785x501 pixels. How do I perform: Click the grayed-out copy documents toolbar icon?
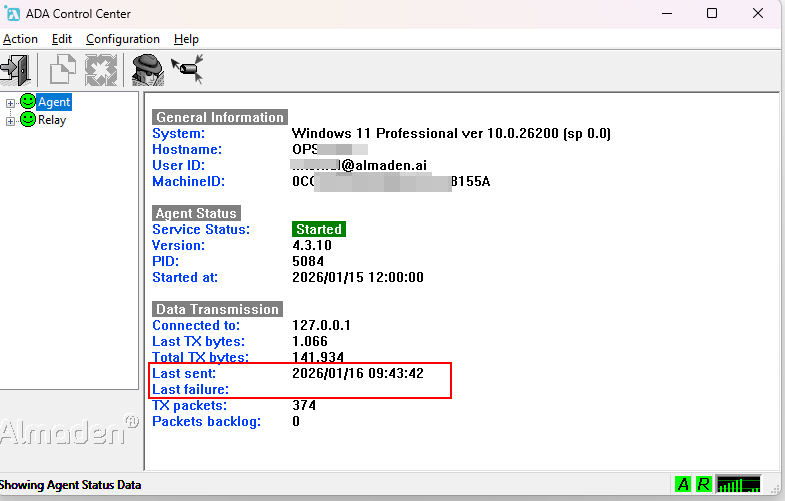[x=63, y=70]
